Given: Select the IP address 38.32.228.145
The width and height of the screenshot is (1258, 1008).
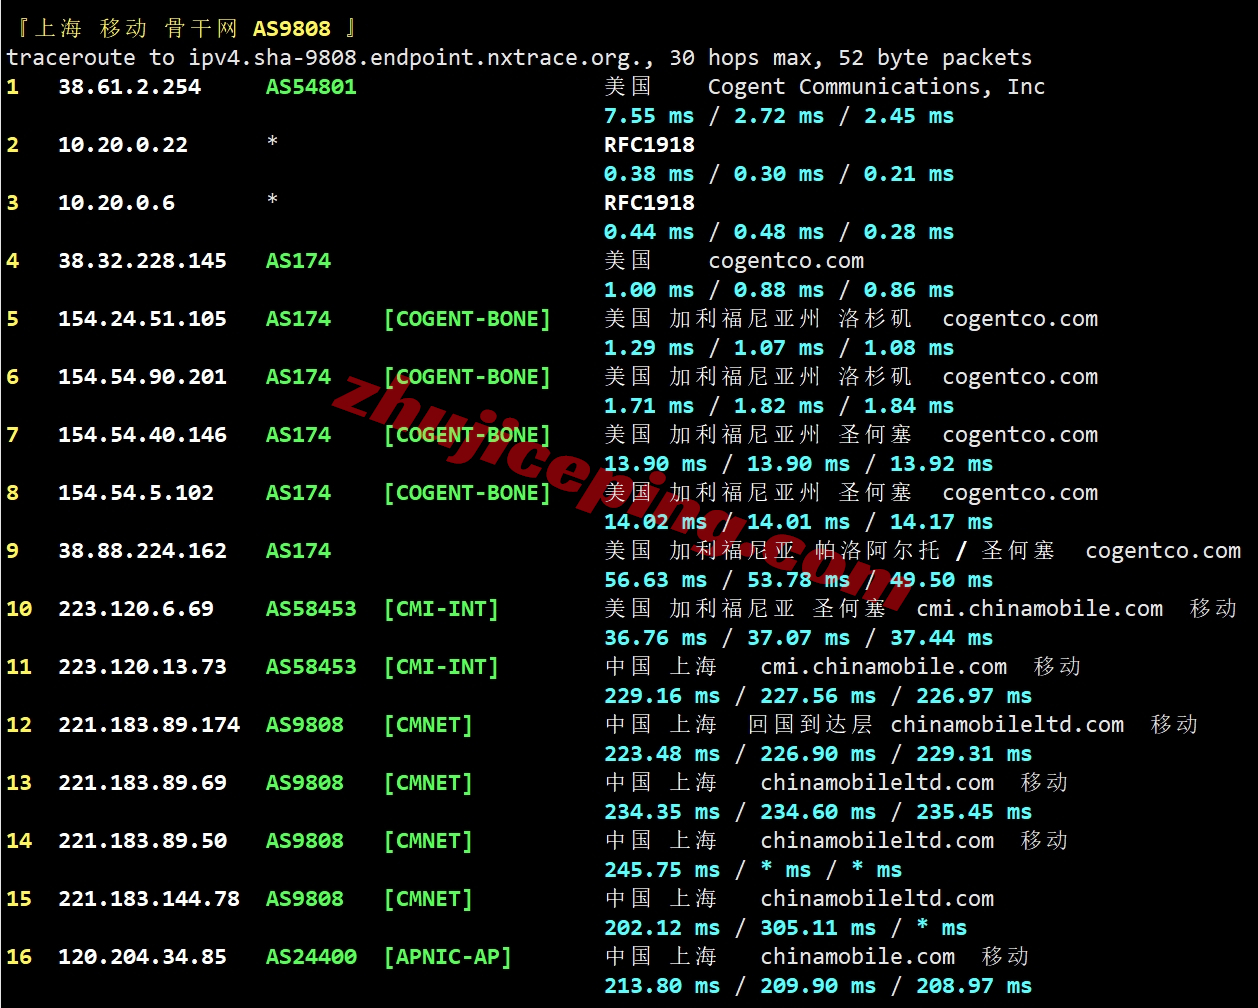Looking at the screenshot, I should coord(143,261).
